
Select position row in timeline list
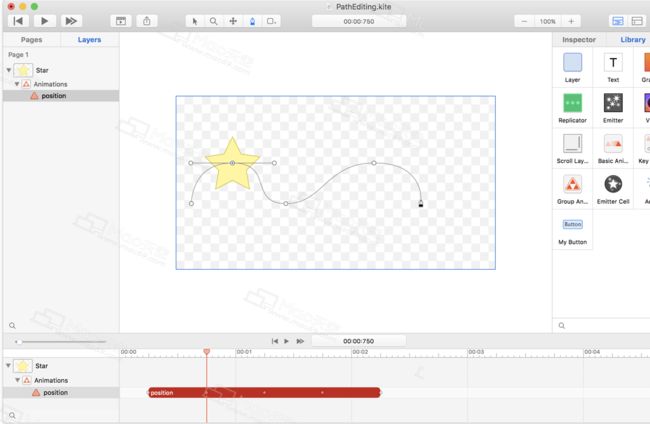tap(61, 392)
